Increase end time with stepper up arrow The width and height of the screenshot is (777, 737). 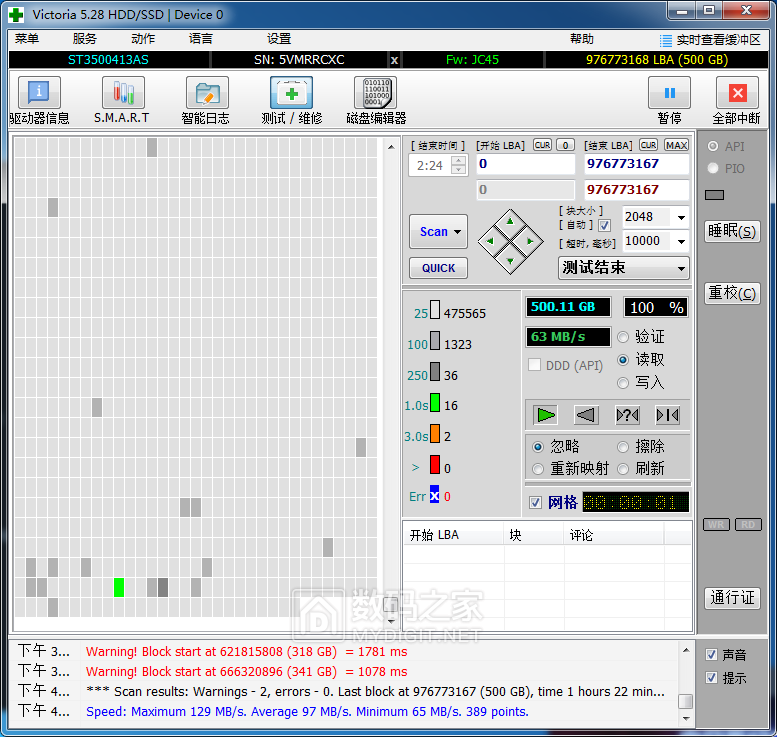coord(459,161)
